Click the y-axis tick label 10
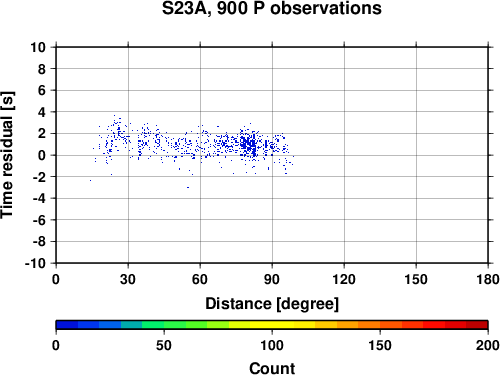This screenshot has width=500, height=375. pos(38,47)
